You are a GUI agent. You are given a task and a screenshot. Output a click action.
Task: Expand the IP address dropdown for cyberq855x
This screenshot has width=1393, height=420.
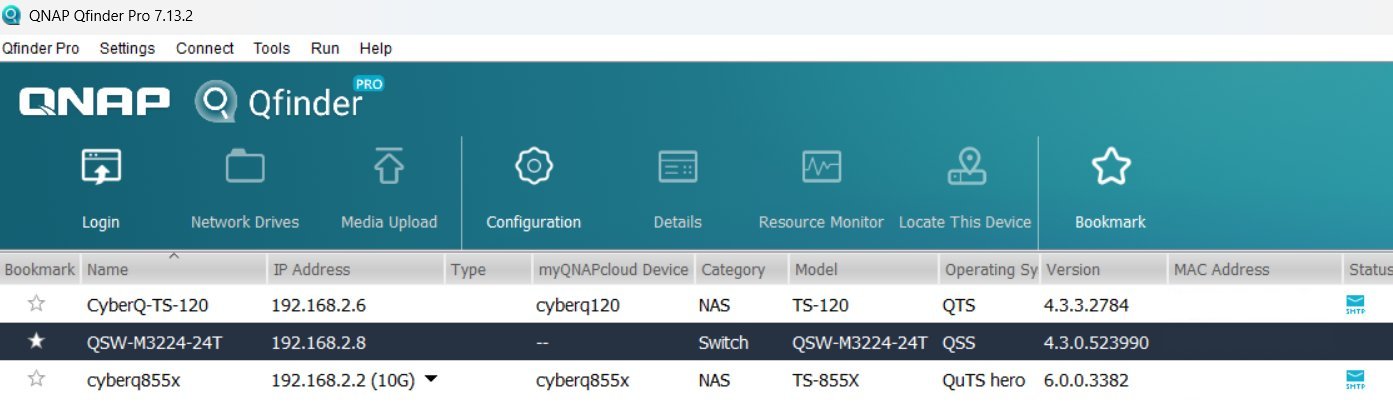click(431, 380)
